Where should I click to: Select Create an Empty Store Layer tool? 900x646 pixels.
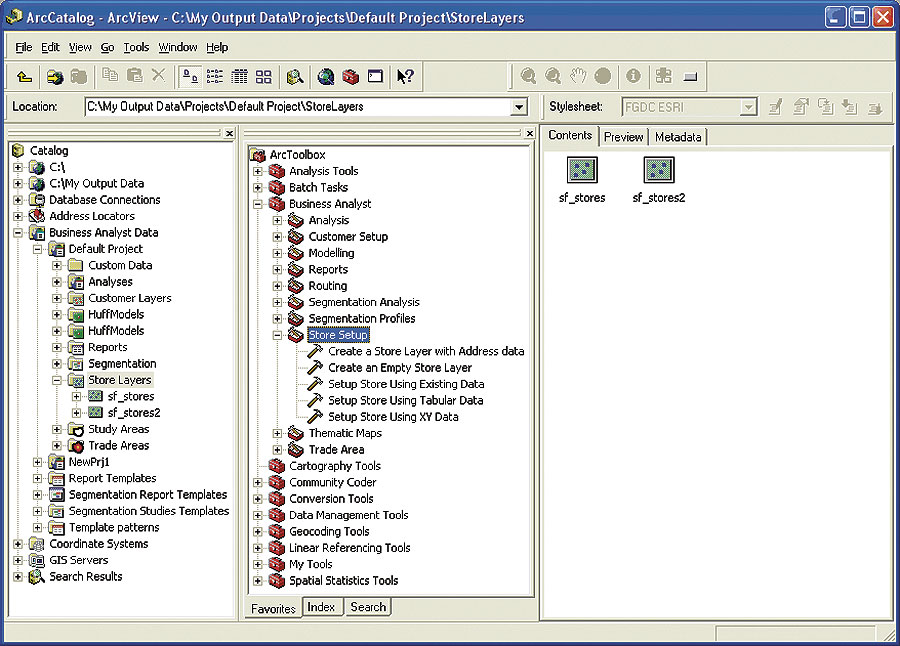pyautogui.click(x=399, y=368)
